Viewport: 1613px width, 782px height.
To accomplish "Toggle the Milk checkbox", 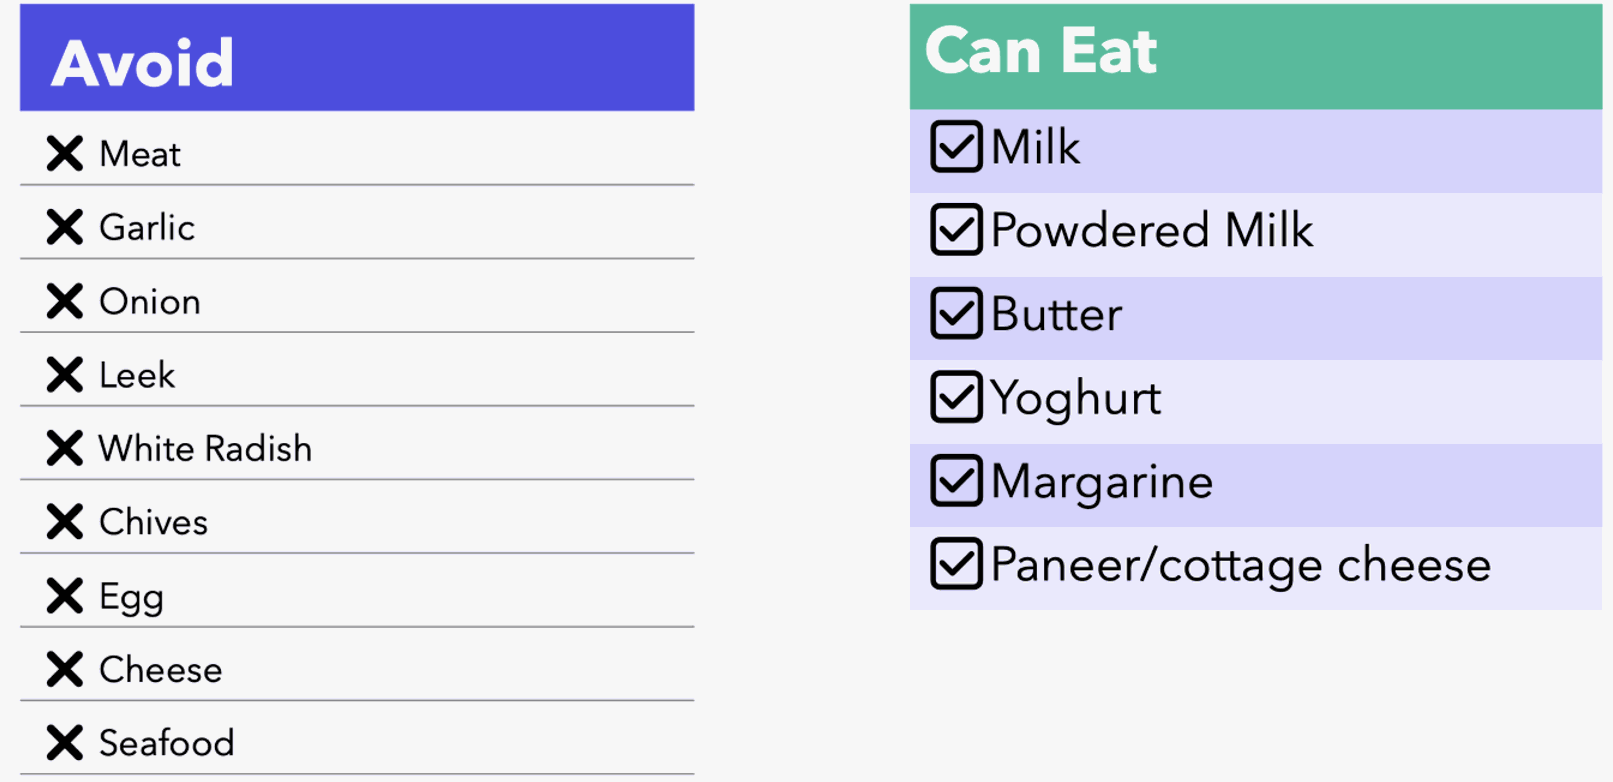I will point(956,147).
